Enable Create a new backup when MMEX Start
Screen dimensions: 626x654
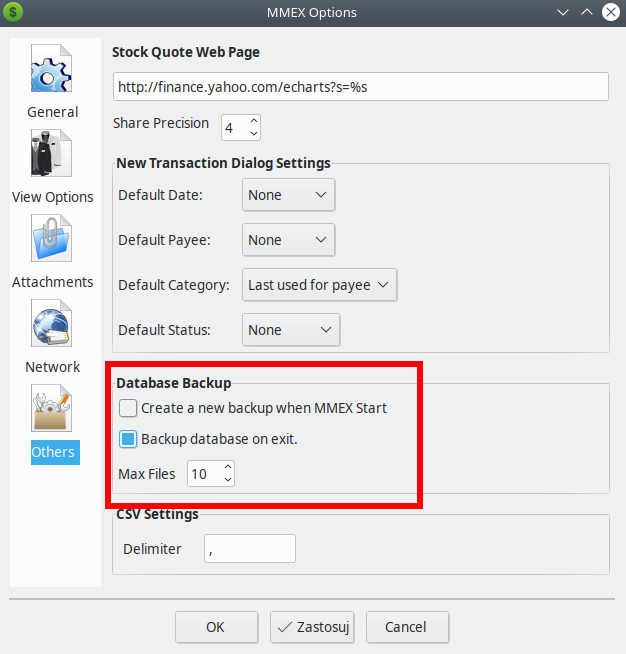(x=128, y=408)
